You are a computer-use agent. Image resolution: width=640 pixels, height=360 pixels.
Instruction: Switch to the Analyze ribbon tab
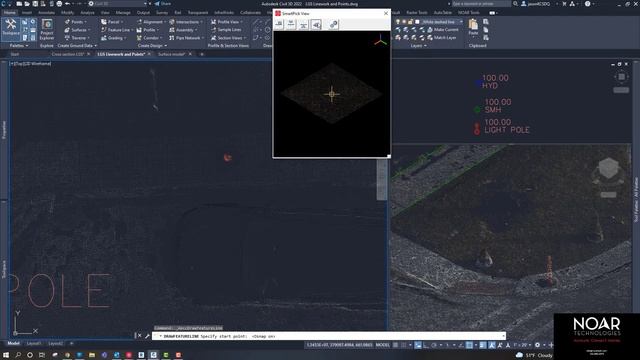tap(87, 13)
